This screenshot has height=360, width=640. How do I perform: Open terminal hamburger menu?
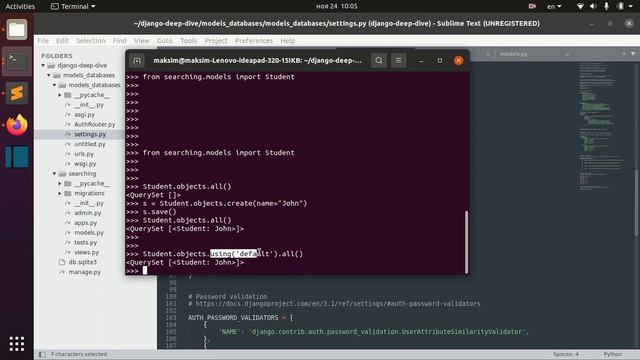click(x=398, y=60)
